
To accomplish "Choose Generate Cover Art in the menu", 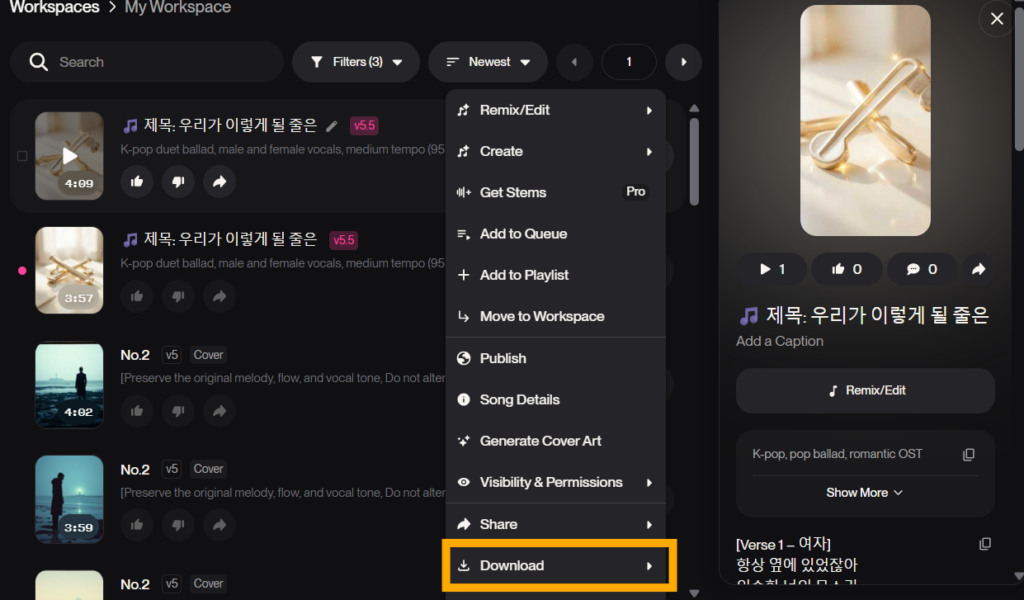I will (x=540, y=441).
